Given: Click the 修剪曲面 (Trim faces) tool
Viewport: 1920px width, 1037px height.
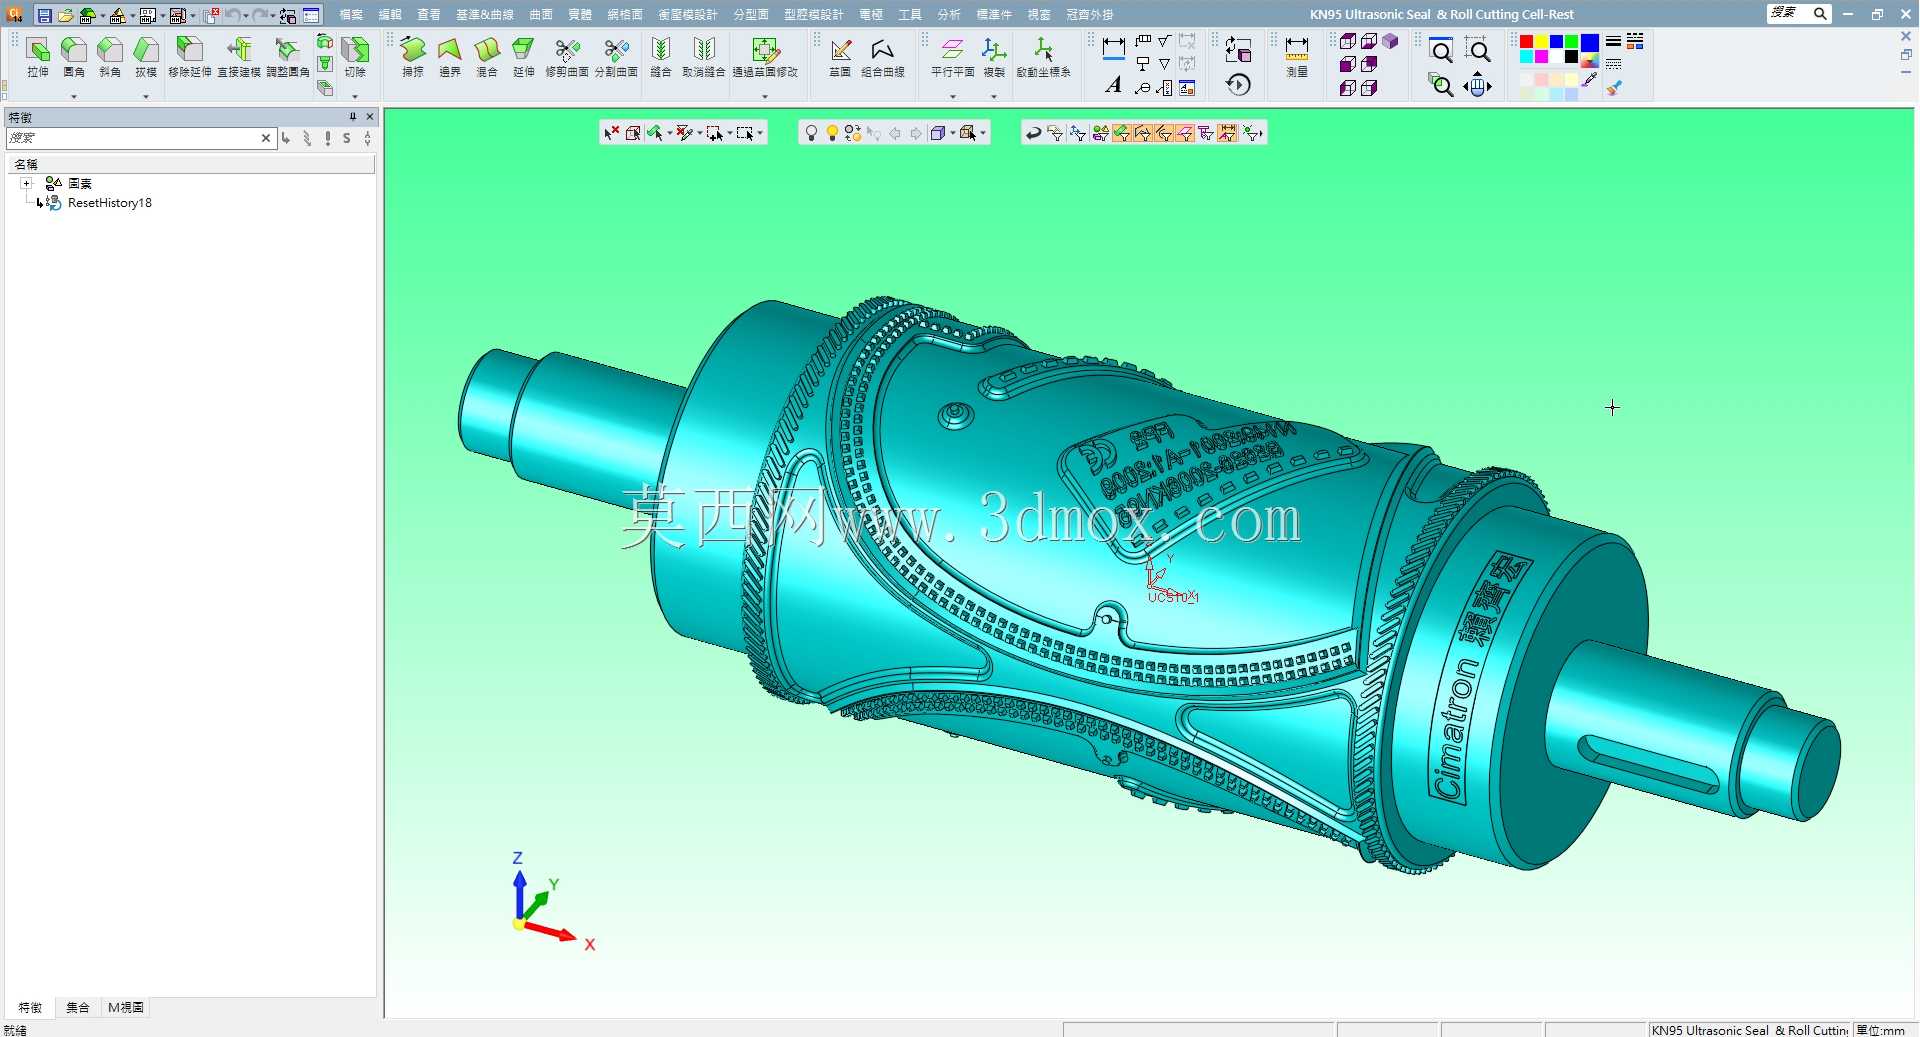Looking at the screenshot, I should point(567,57).
